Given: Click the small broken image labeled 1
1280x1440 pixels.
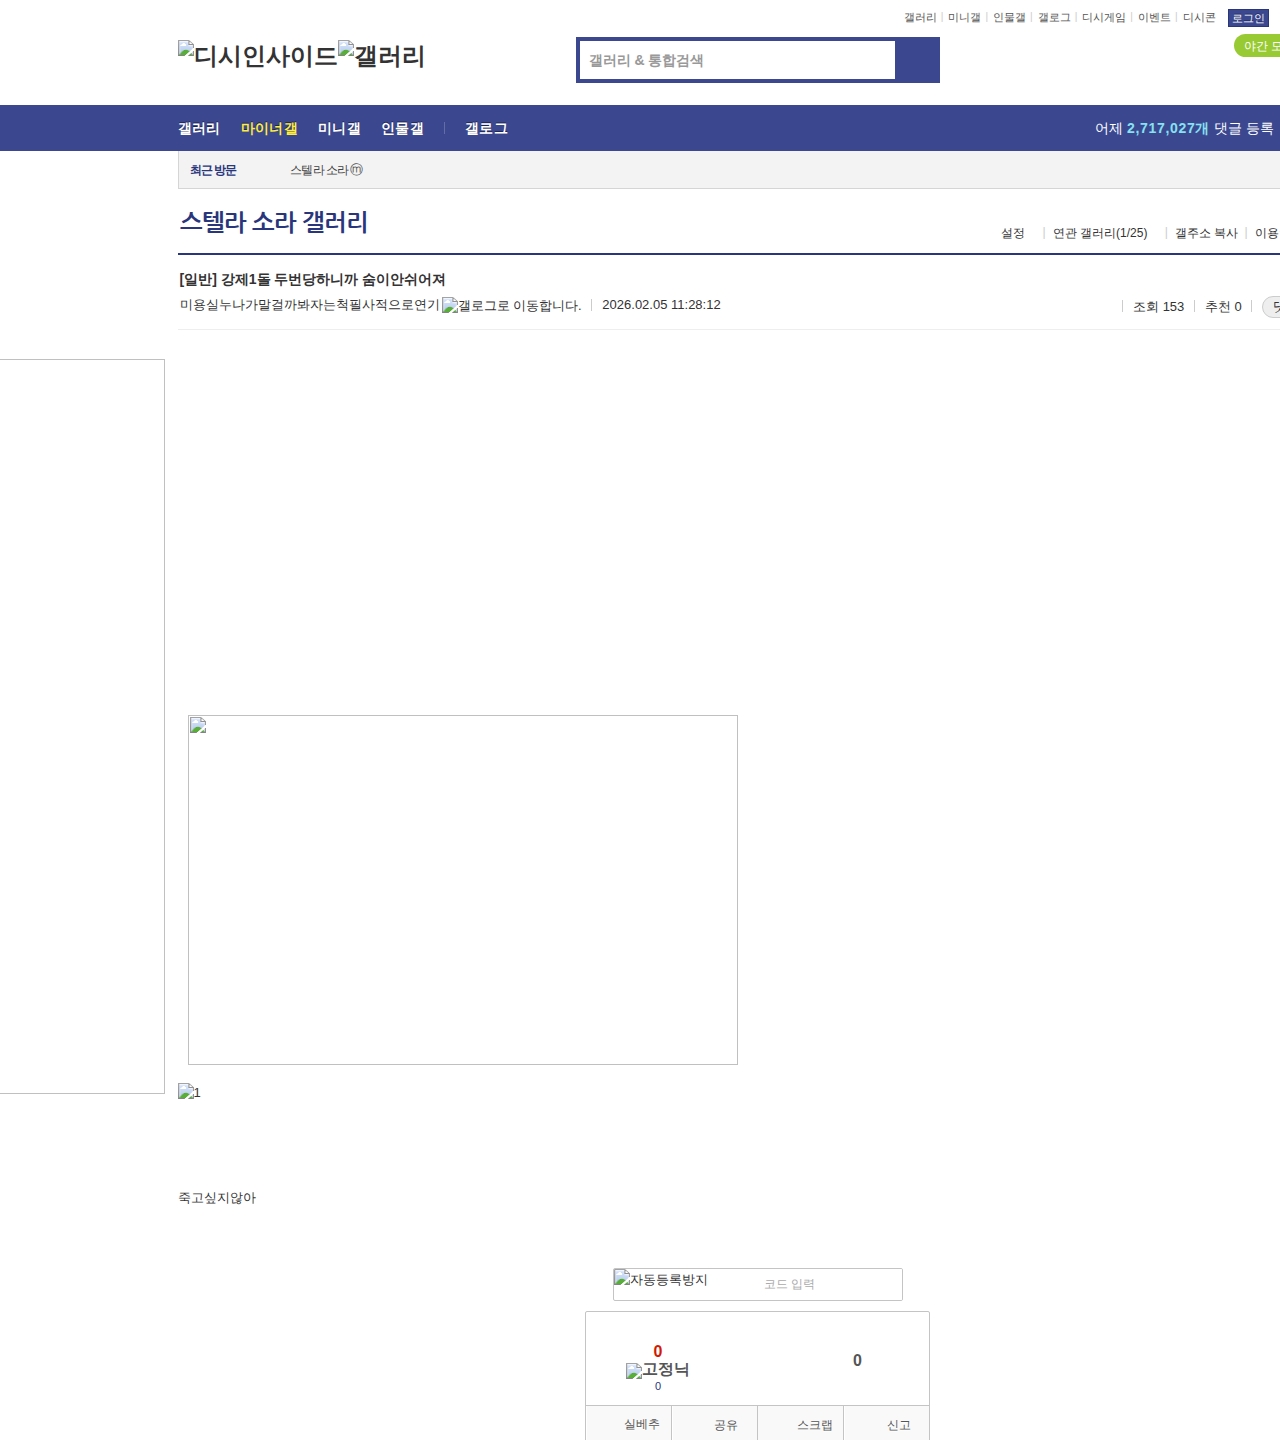Looking at the screenshot, I should 189,1092.
